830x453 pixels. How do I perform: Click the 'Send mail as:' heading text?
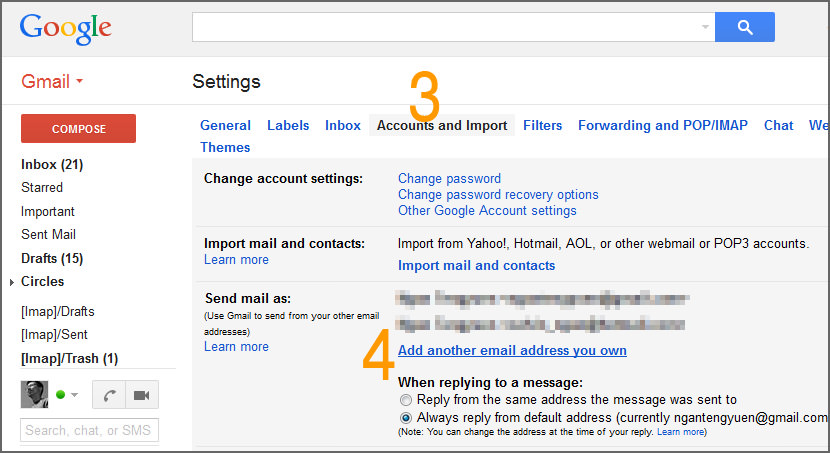coord(248,298)
